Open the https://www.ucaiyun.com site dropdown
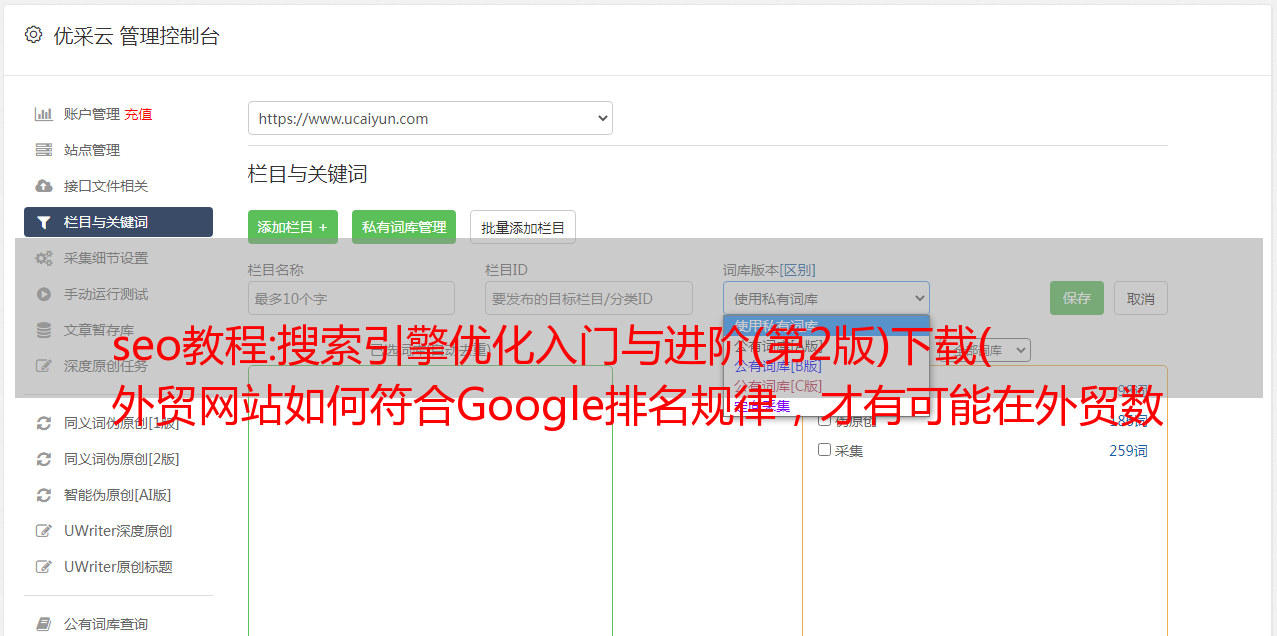This screenshot has width=1277, height=636. point(430,118)
